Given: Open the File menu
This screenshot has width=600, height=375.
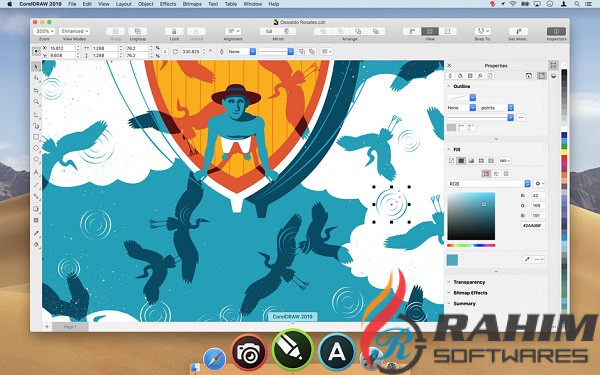Looking at the screenshot, I should click(x=72, y=4).
